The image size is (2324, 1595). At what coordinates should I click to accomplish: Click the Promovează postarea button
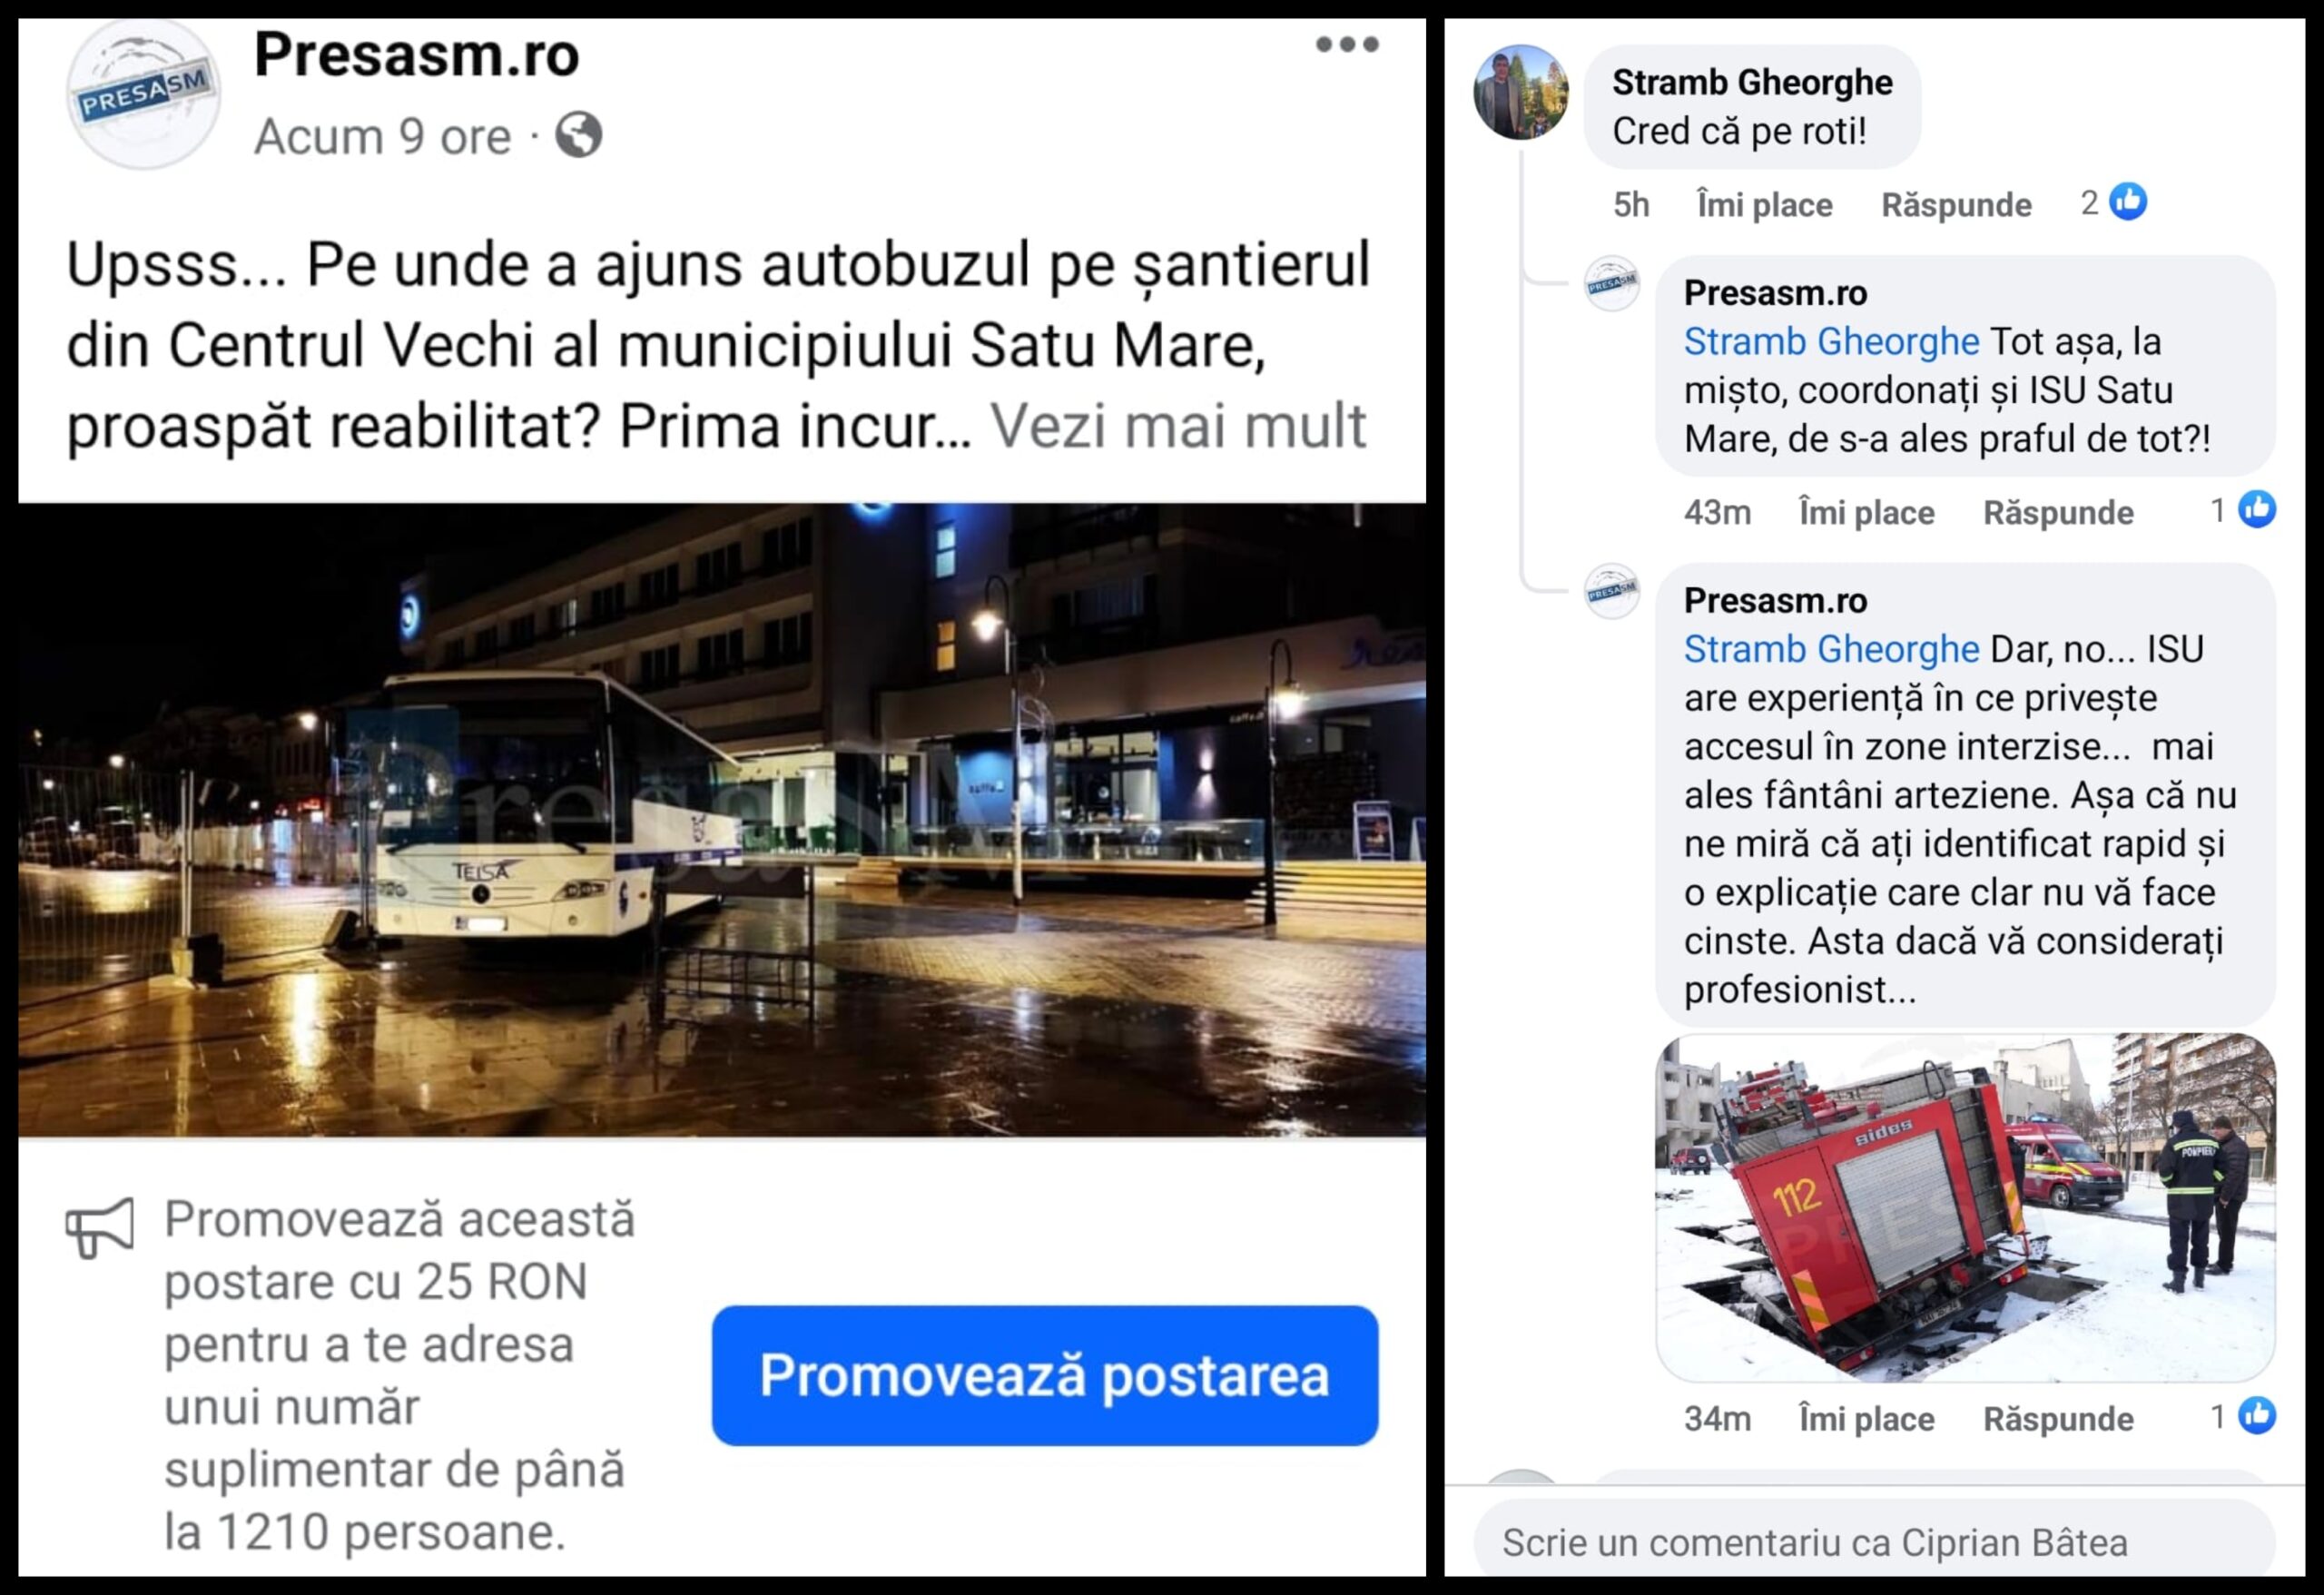(x=1045, y=1375)
